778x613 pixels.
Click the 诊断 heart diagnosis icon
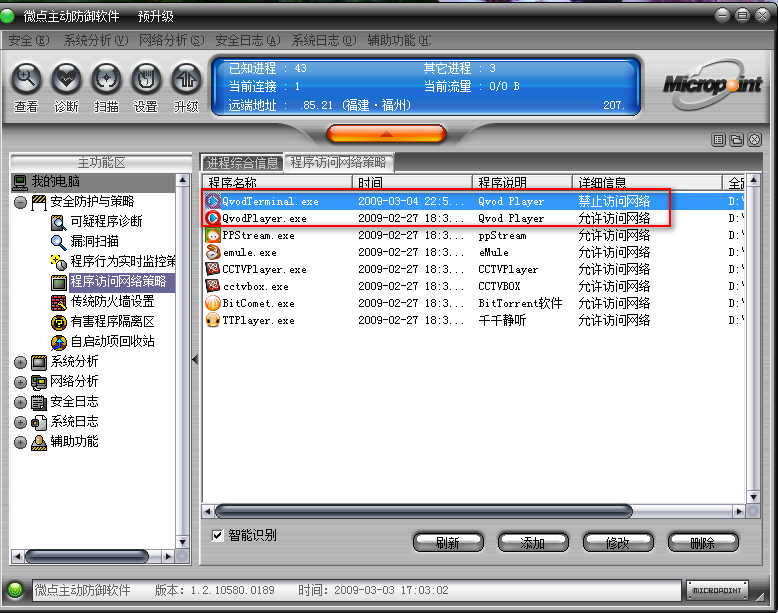[x=66, y=78]
